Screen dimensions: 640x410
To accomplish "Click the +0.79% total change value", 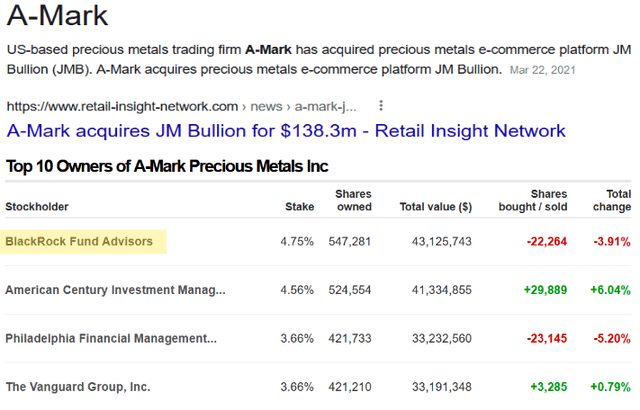I will [611, 387].
